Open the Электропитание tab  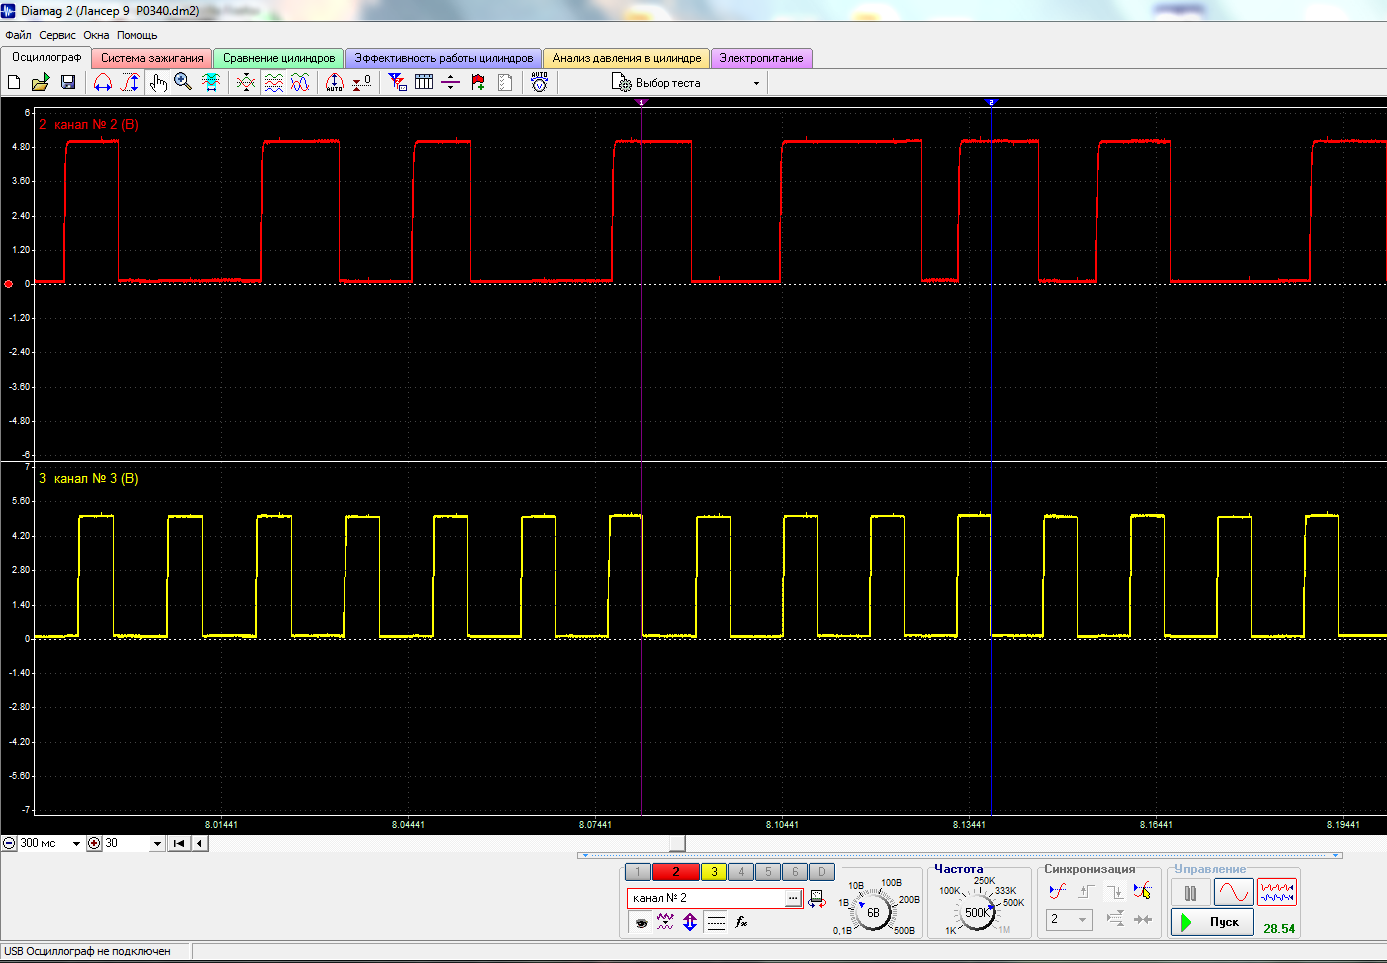tap(761, 58)
